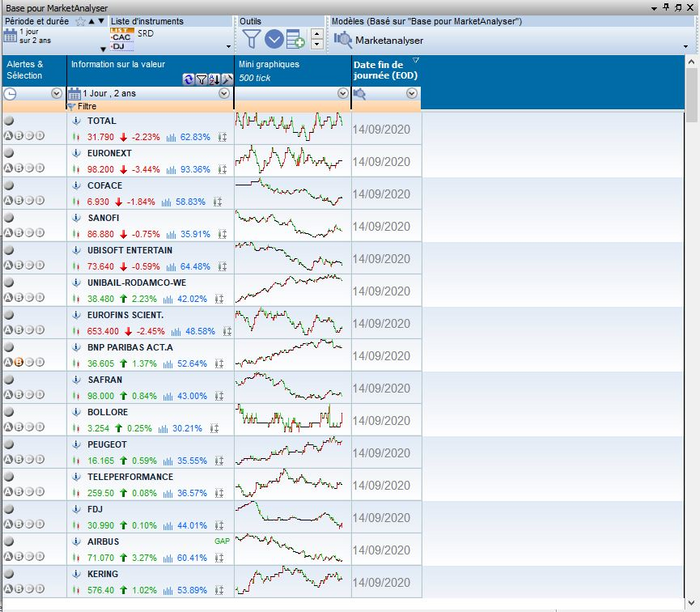Click the Alertes & Sélection column header

[x=25, y=70]
